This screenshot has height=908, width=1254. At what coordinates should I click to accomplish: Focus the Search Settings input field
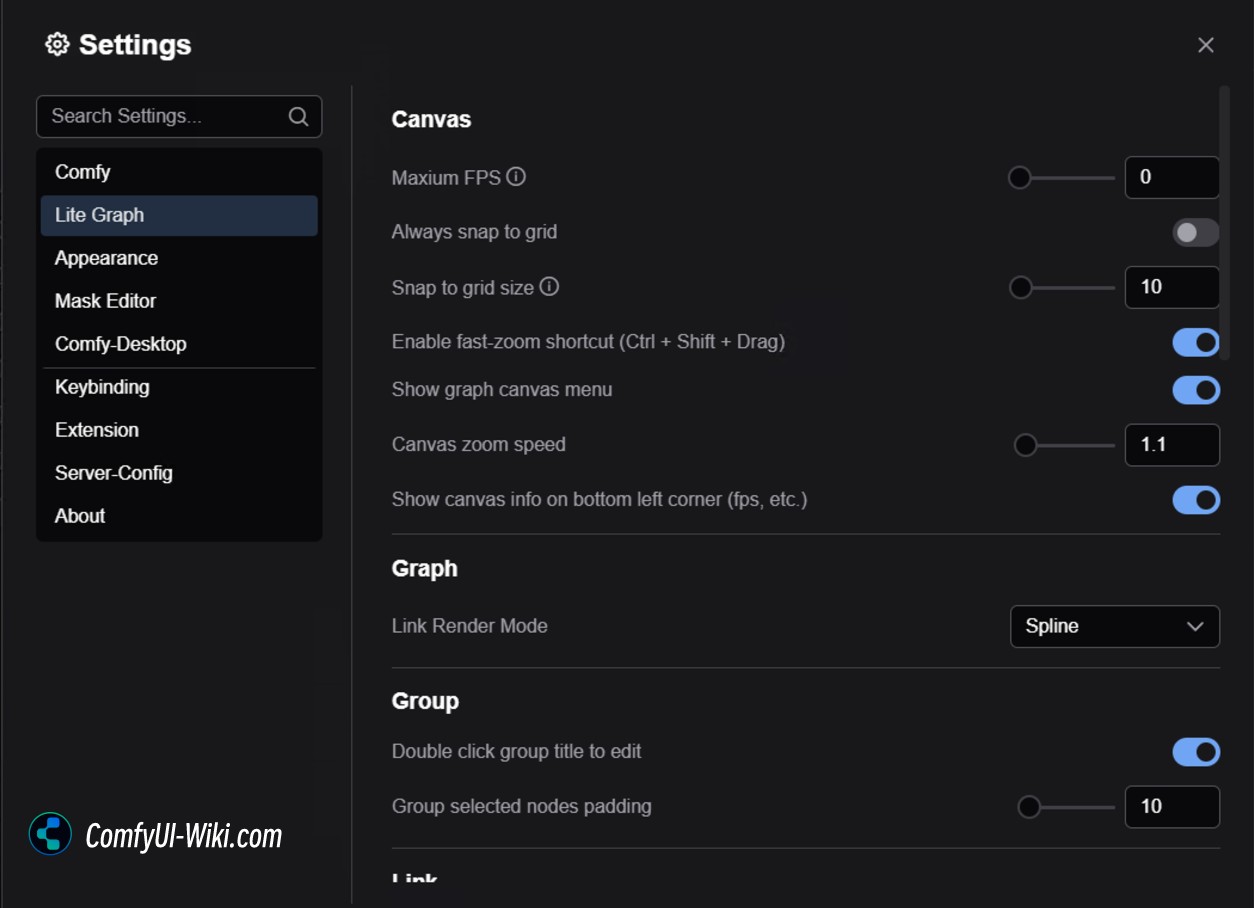pos(179,116)
